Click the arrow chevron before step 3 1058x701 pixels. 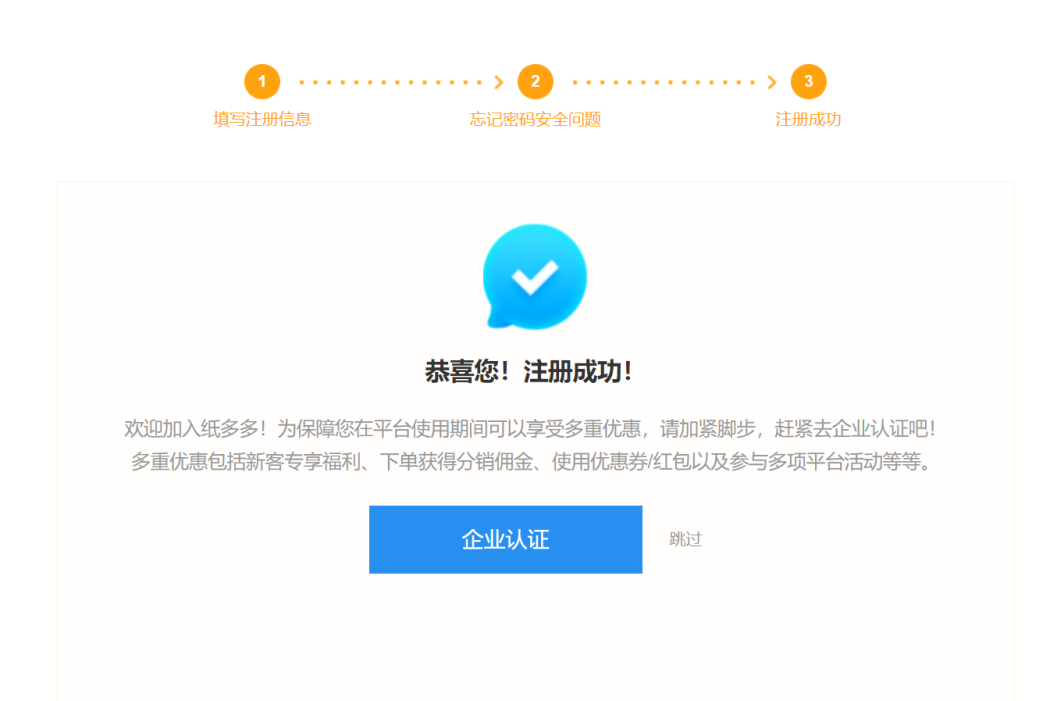coord(772,82)
